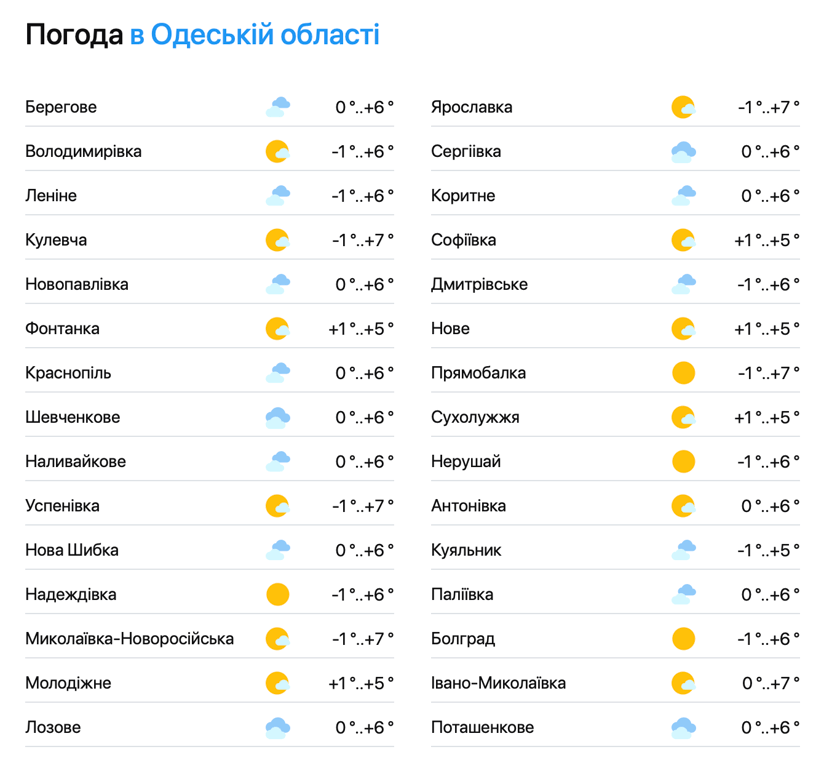Open the Лозове city forecast

(53, 727)
